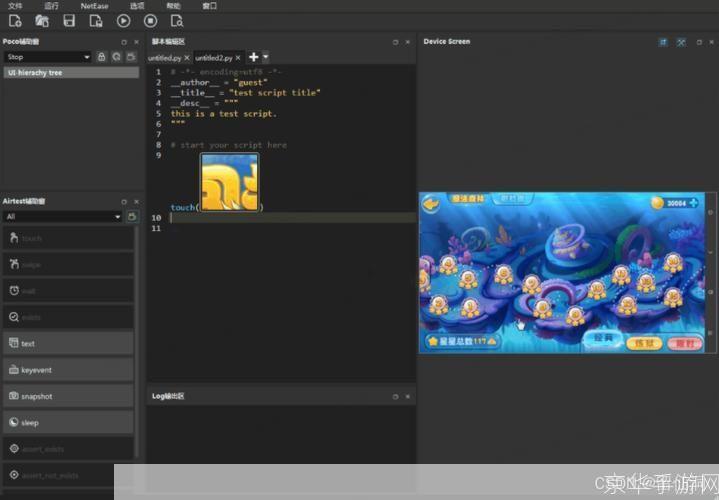The height and width of the screenshot is (500, 719).
Task: Open the first menu bar item 文件
Action: click(15, 6)
